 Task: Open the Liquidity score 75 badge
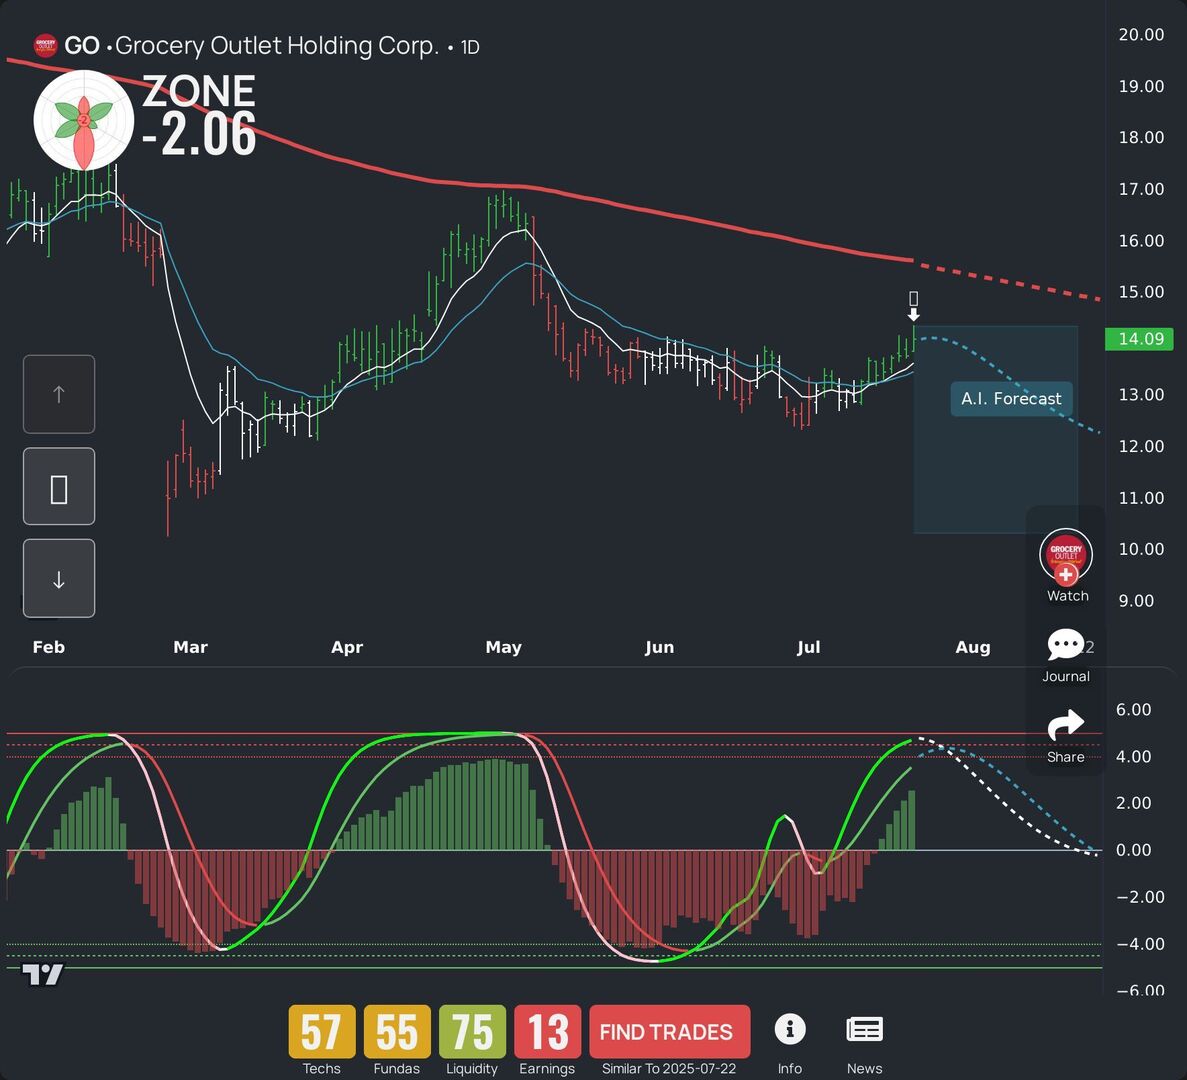point(472,1032)
